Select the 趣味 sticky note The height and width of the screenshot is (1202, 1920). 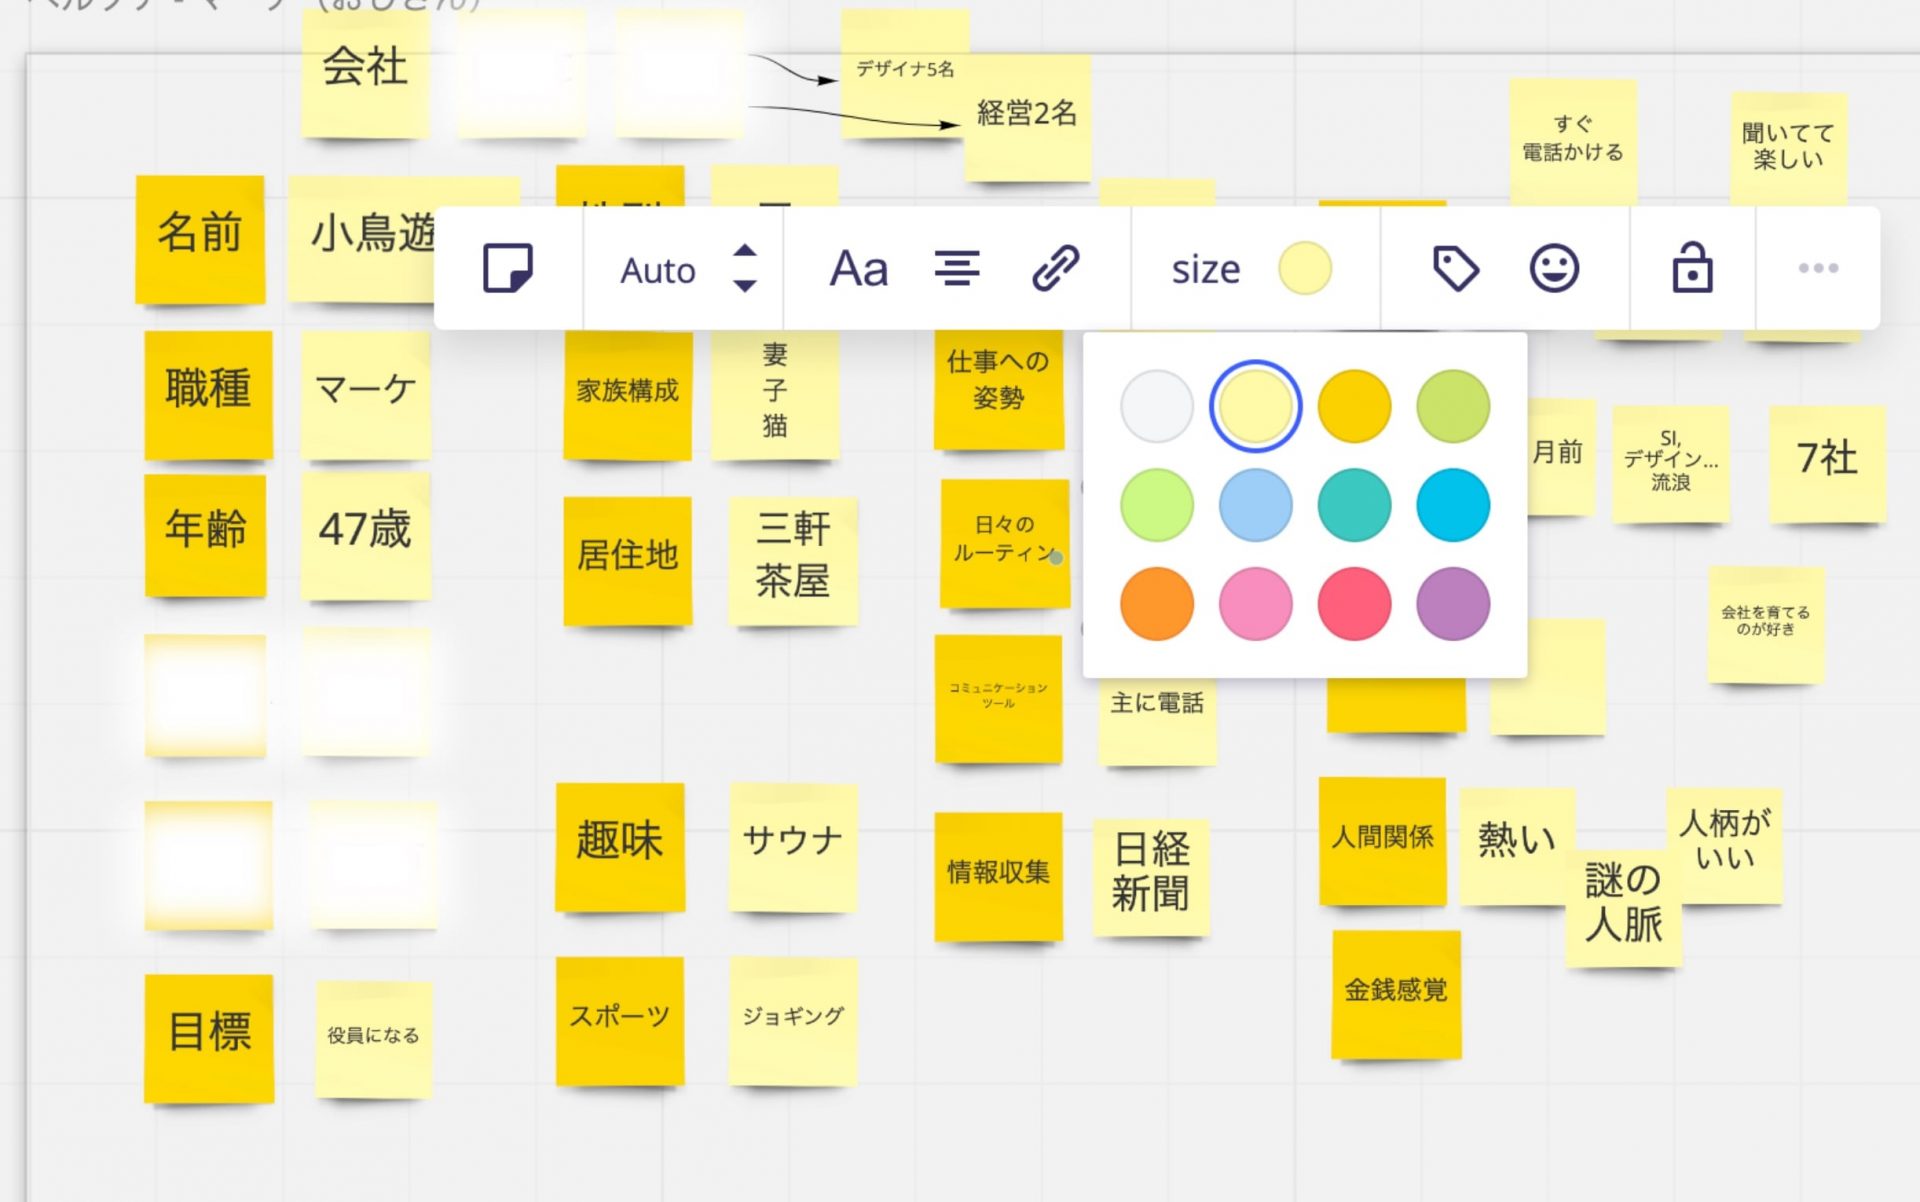(x=620, y=845)
